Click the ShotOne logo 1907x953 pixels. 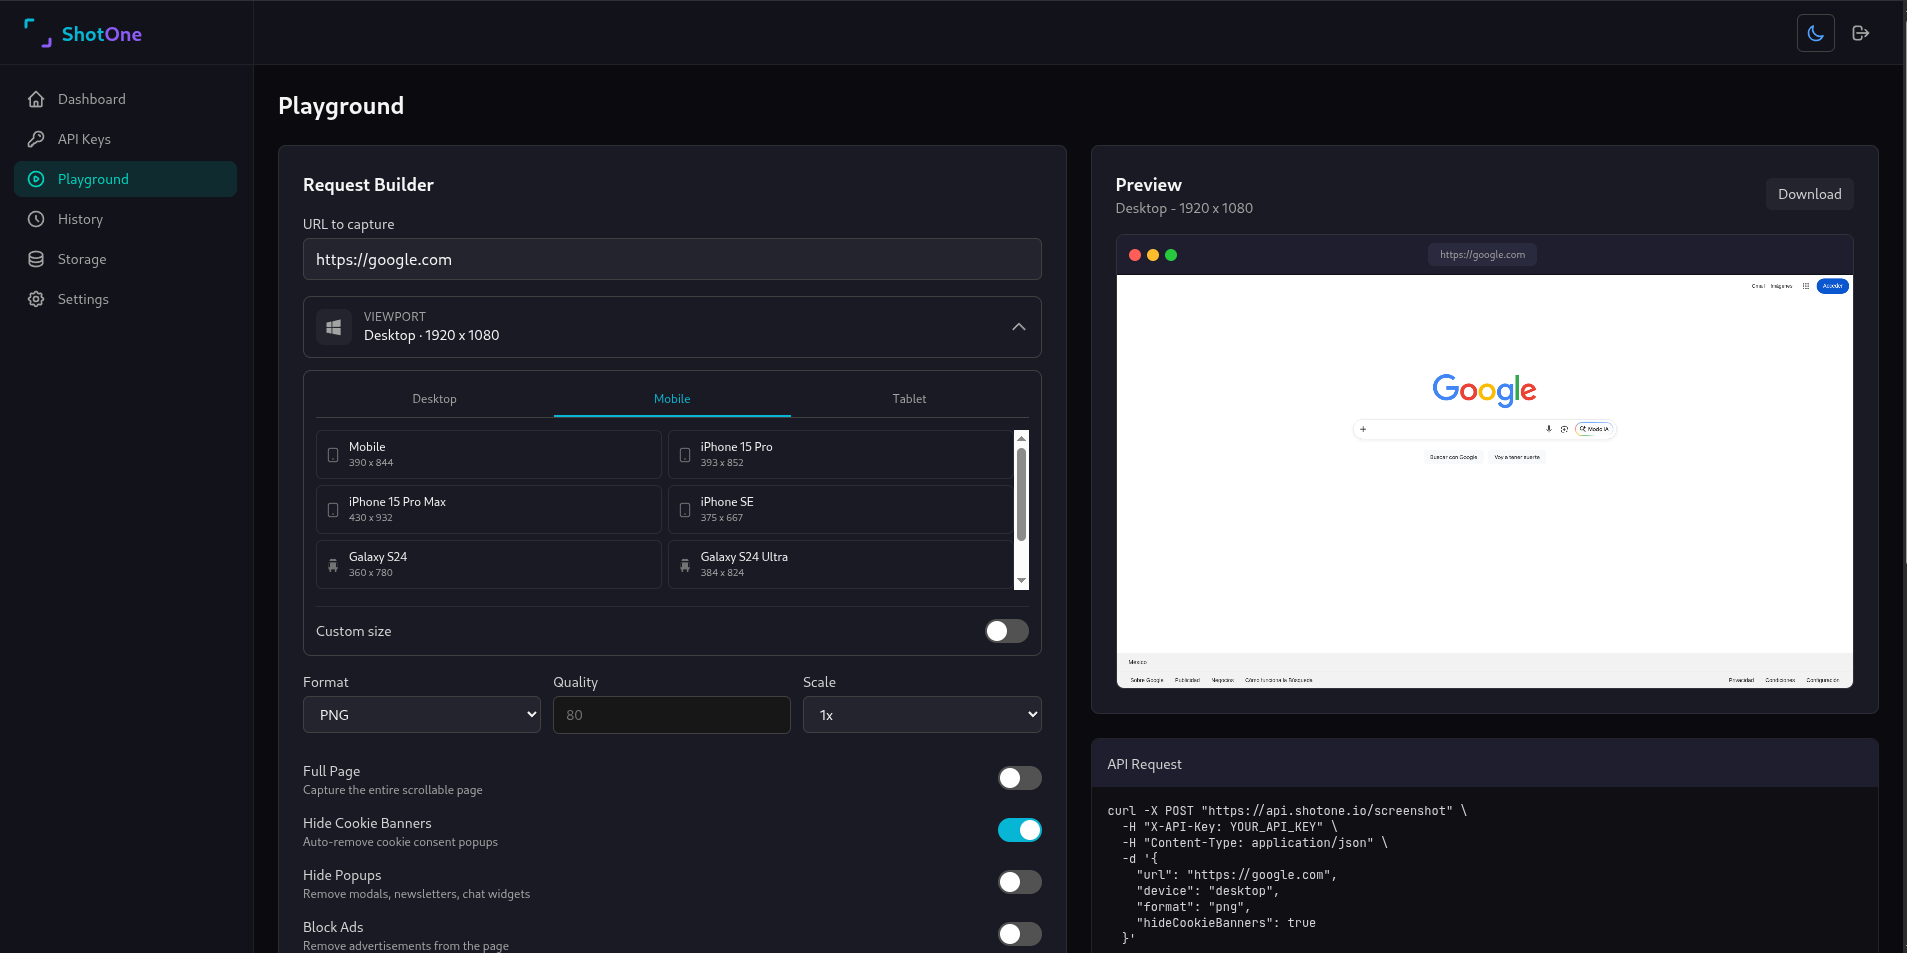84,33
